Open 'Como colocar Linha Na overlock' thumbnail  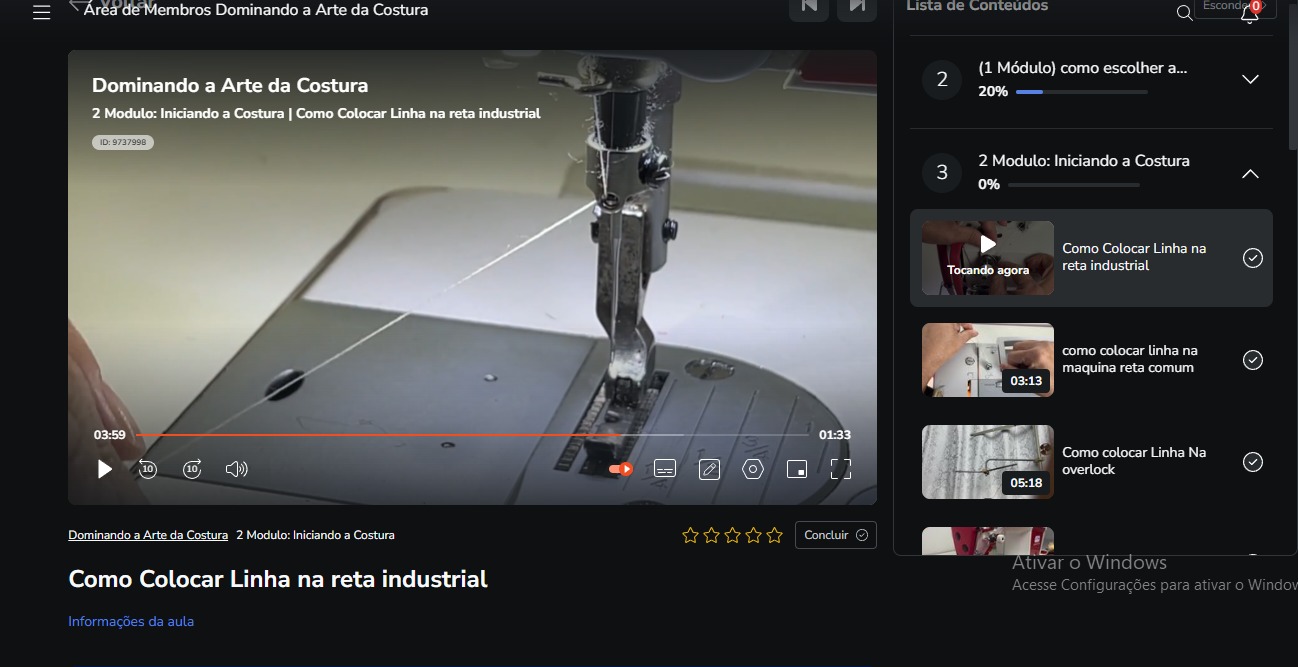click(x=987, y=462)
